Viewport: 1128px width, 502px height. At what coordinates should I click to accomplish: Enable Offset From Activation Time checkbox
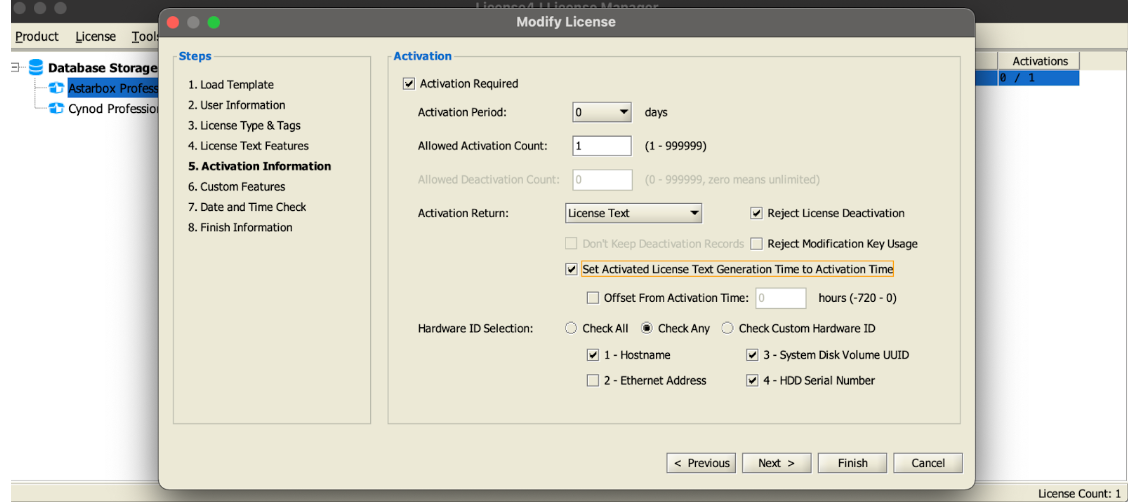click(593, 298)
